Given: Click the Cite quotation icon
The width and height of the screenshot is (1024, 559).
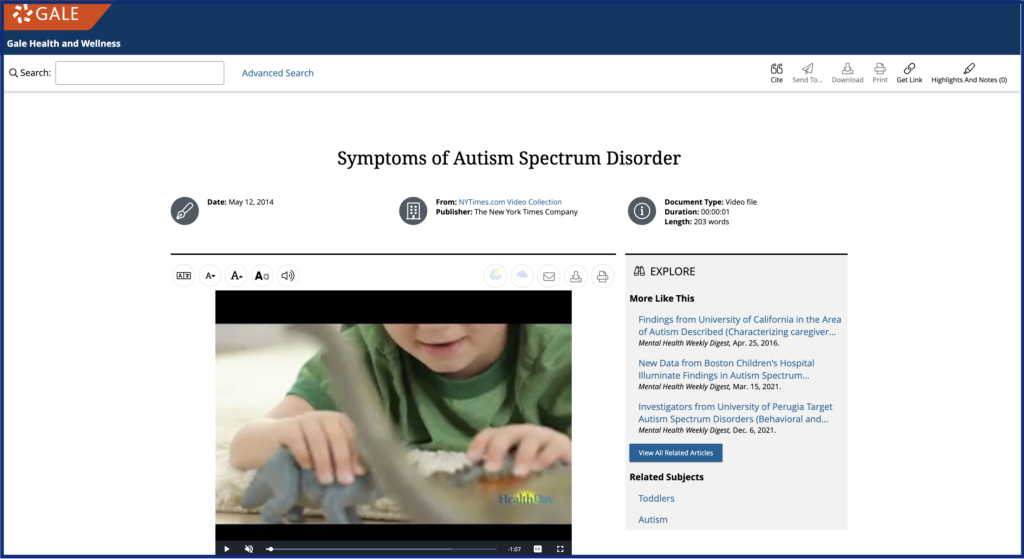Looking at the screenshot, I should pos(776,69).
